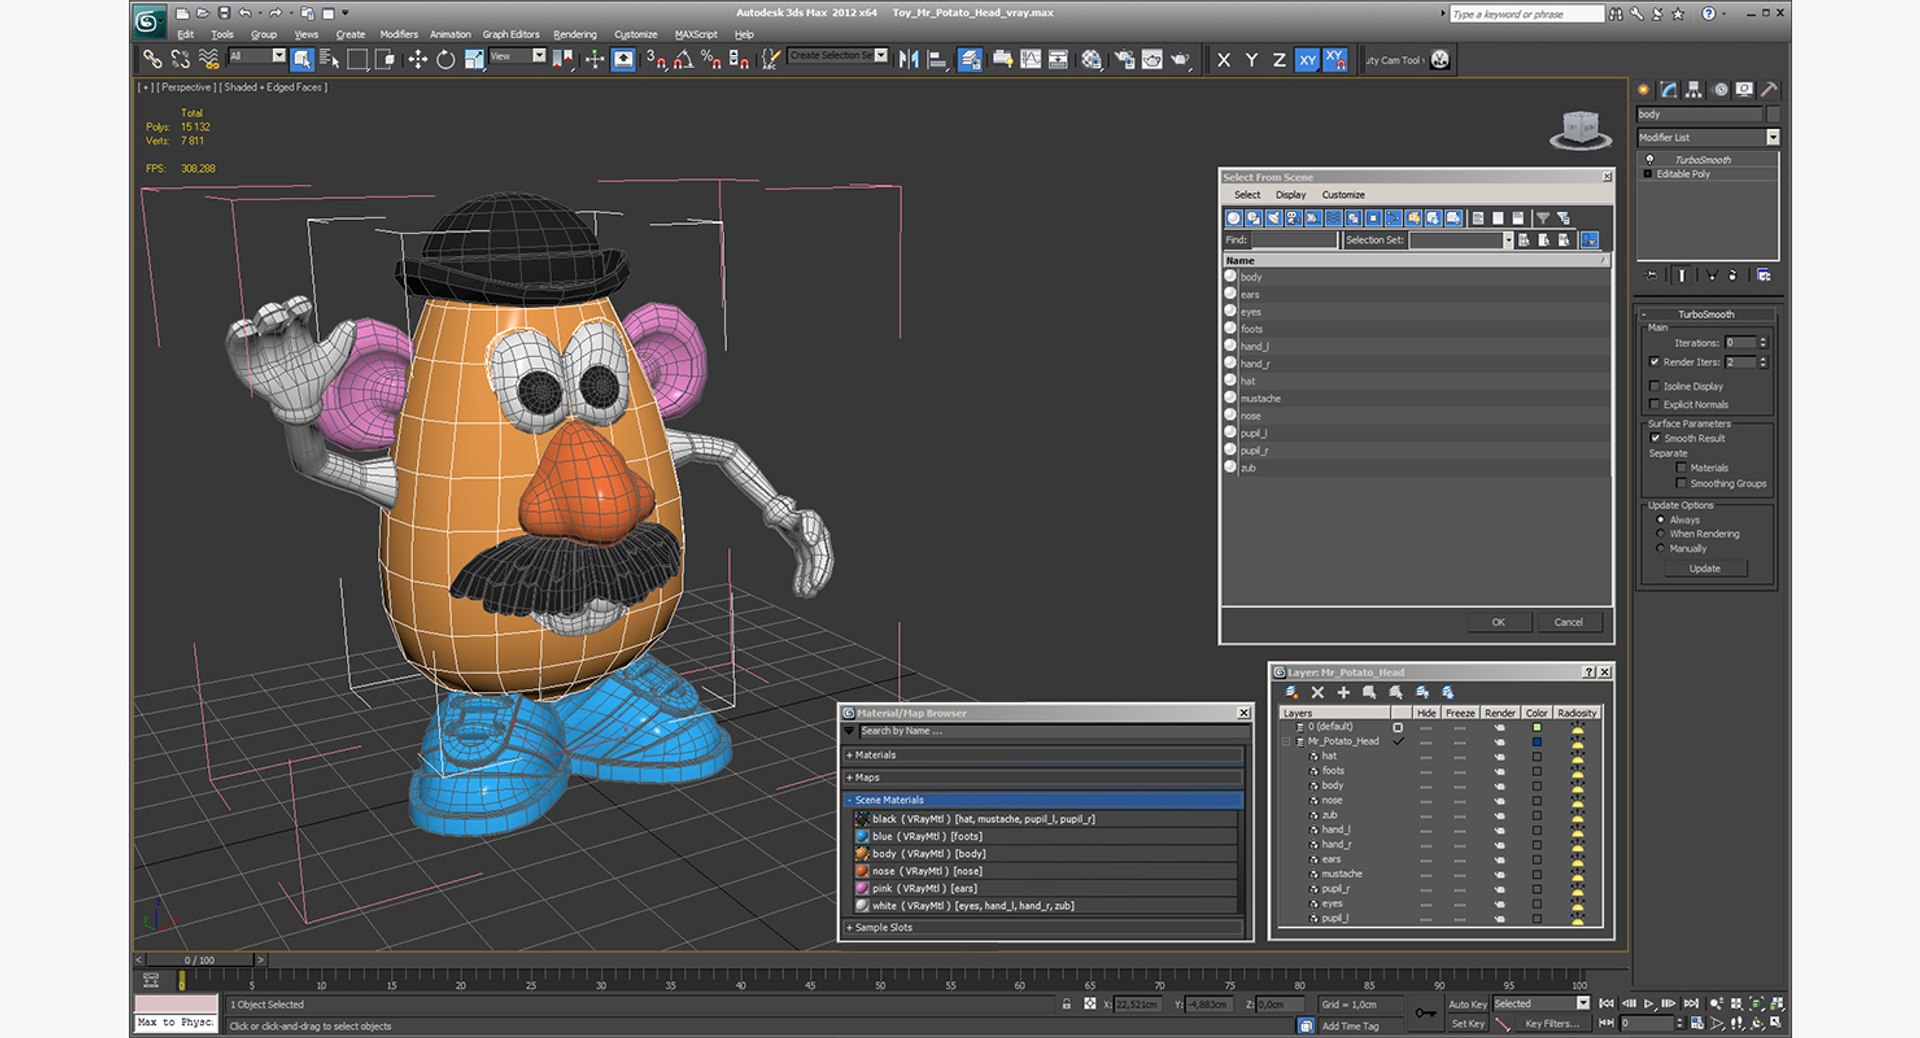Open Key Filters dialog

[1552, 1024]
